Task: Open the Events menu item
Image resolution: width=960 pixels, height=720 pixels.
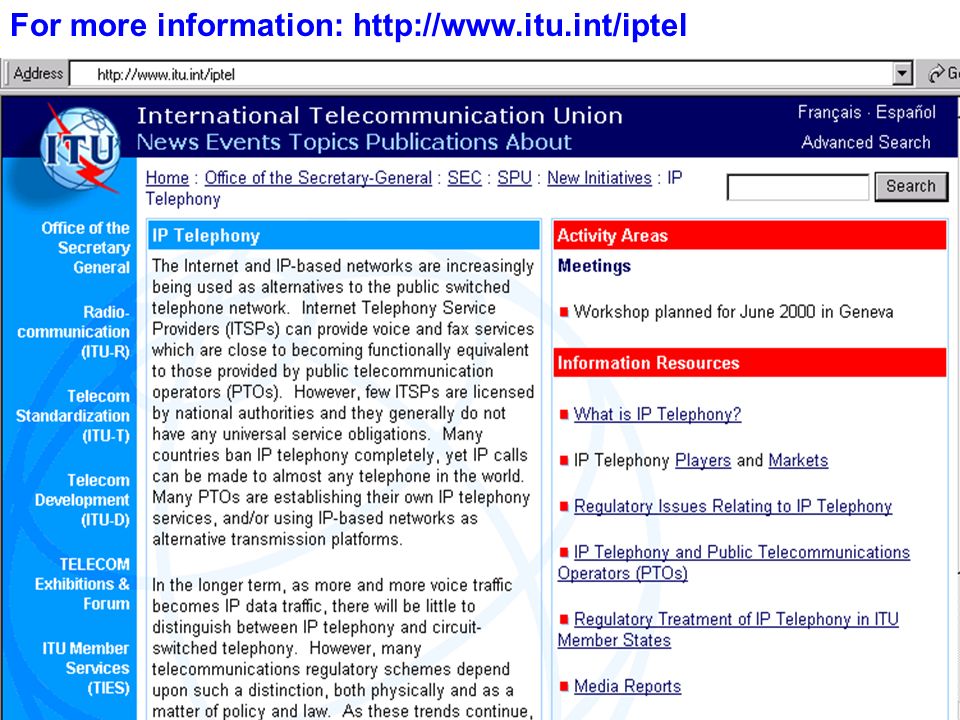Action: pos(243,142)
